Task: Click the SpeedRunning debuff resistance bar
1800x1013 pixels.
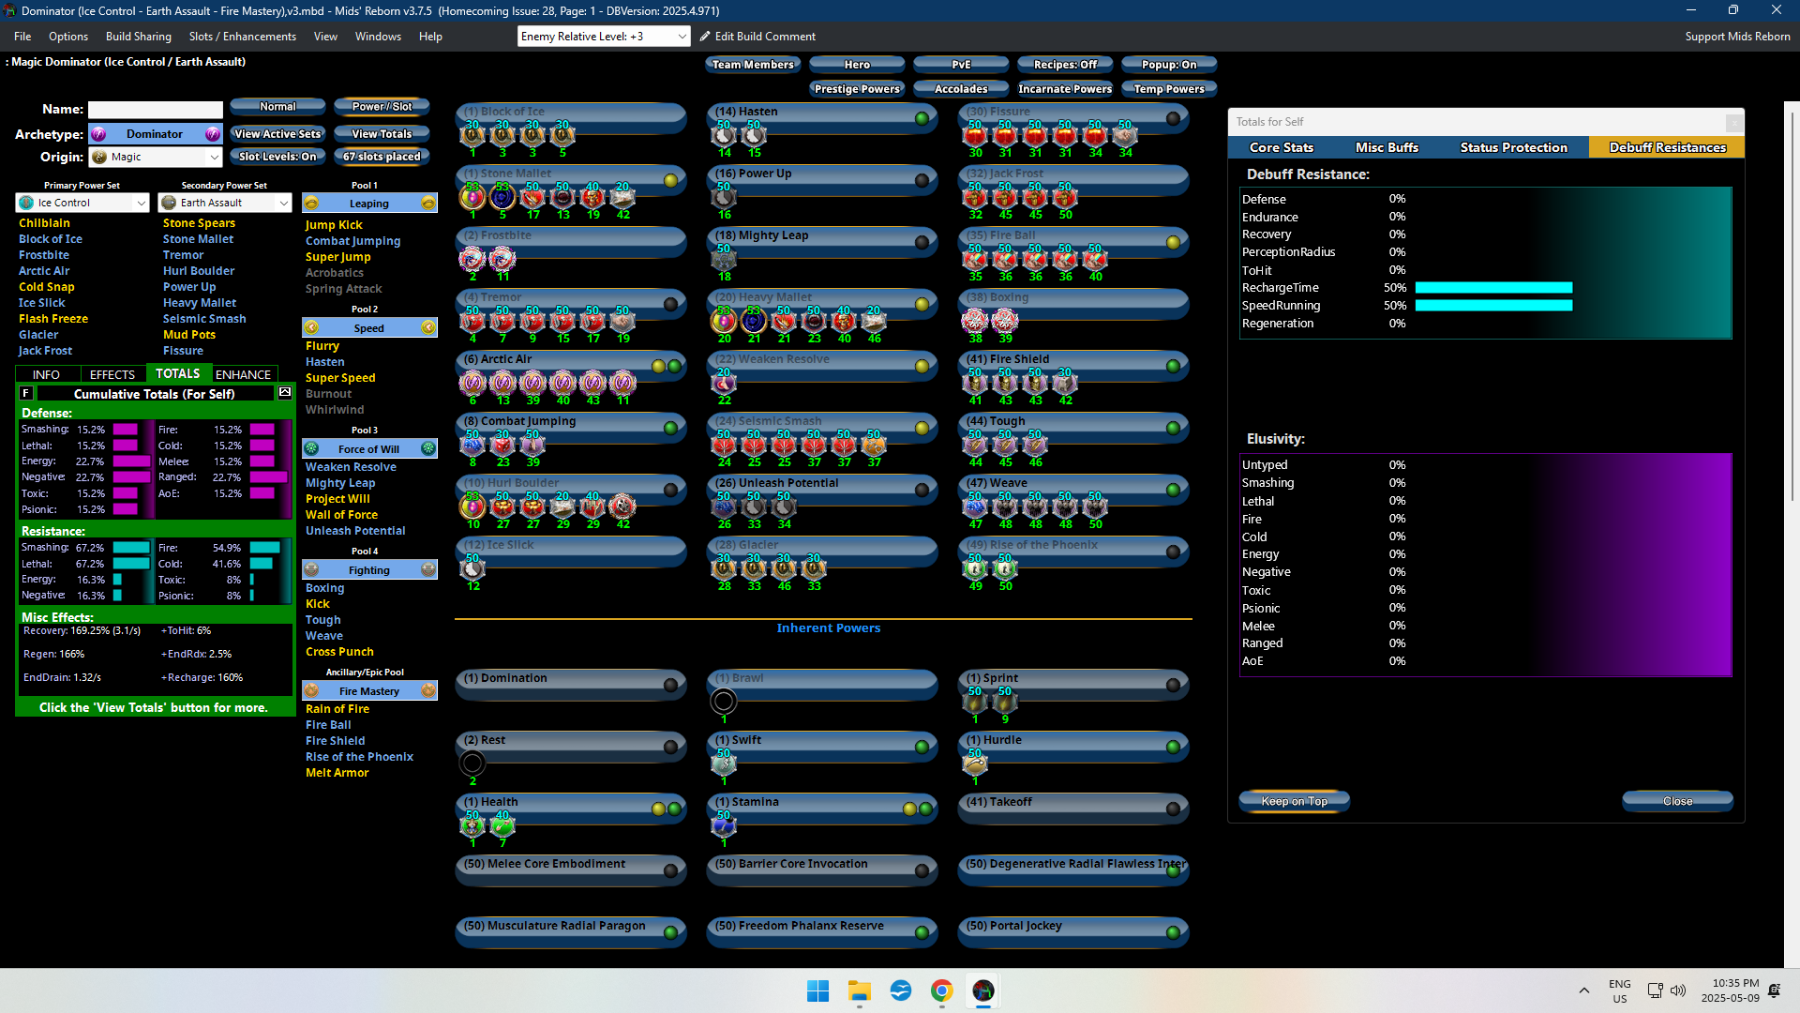Action: point(1494,306)
